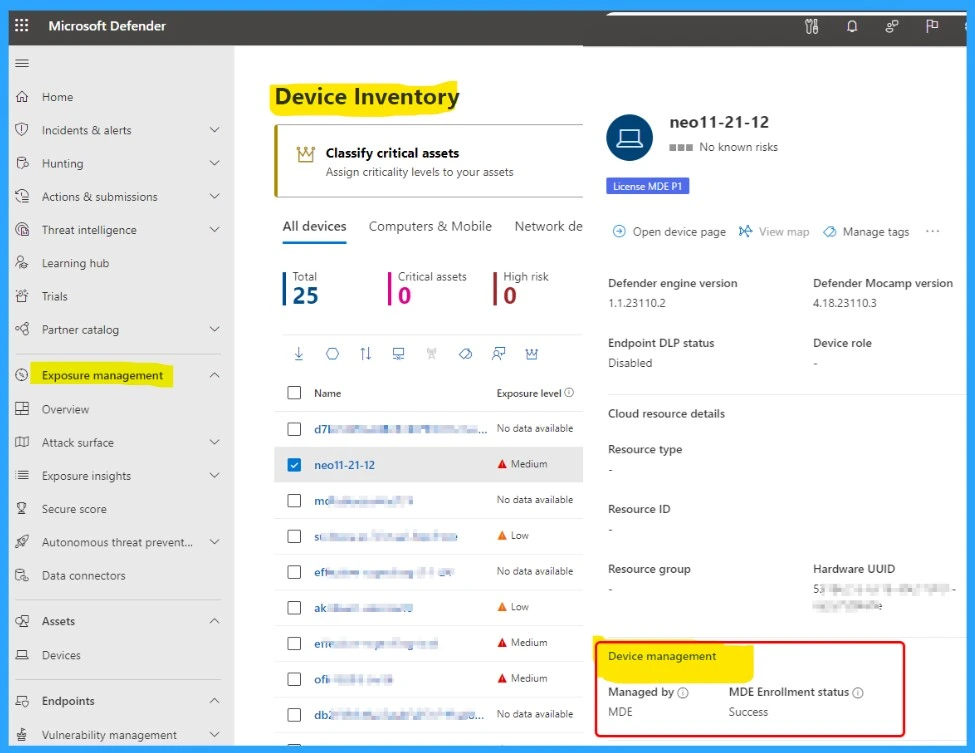Click the License MDE P1 badge
The height and width of the screenshot is (753, 975).
647,186
